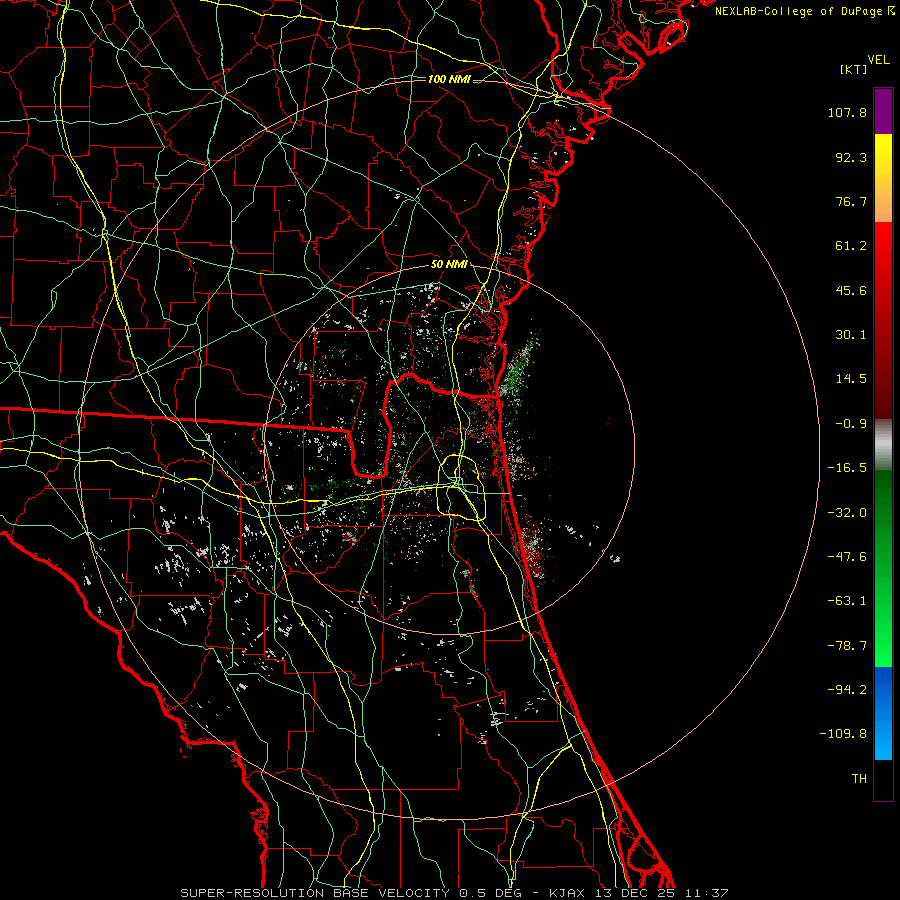The height and width of the screenshot is (900, 900).
Task: Click the KJAX 13 DEC 25 timestamp text
Action: 639,893
